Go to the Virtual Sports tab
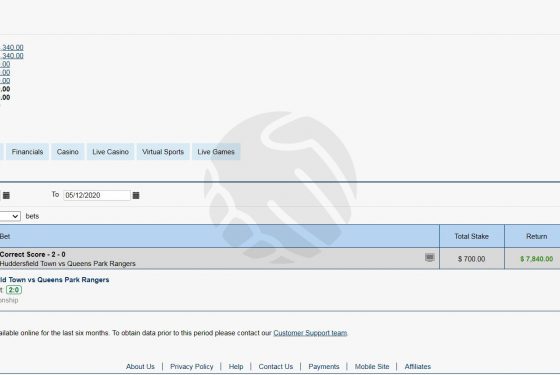Viewport: 560px width, 375px height. (163, 152)
